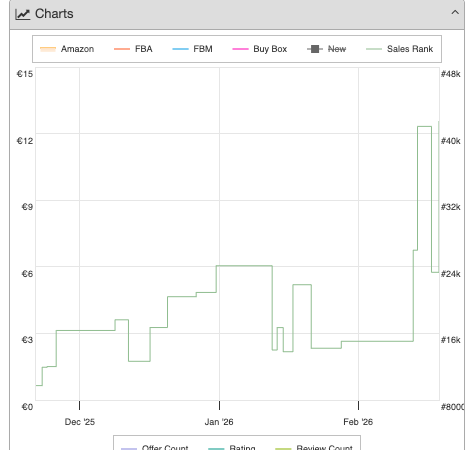Image resolution: width=474 pixels, height=450 pixels.
Task: Toggle the Review Count legend item
Action: tap(314, 447)
